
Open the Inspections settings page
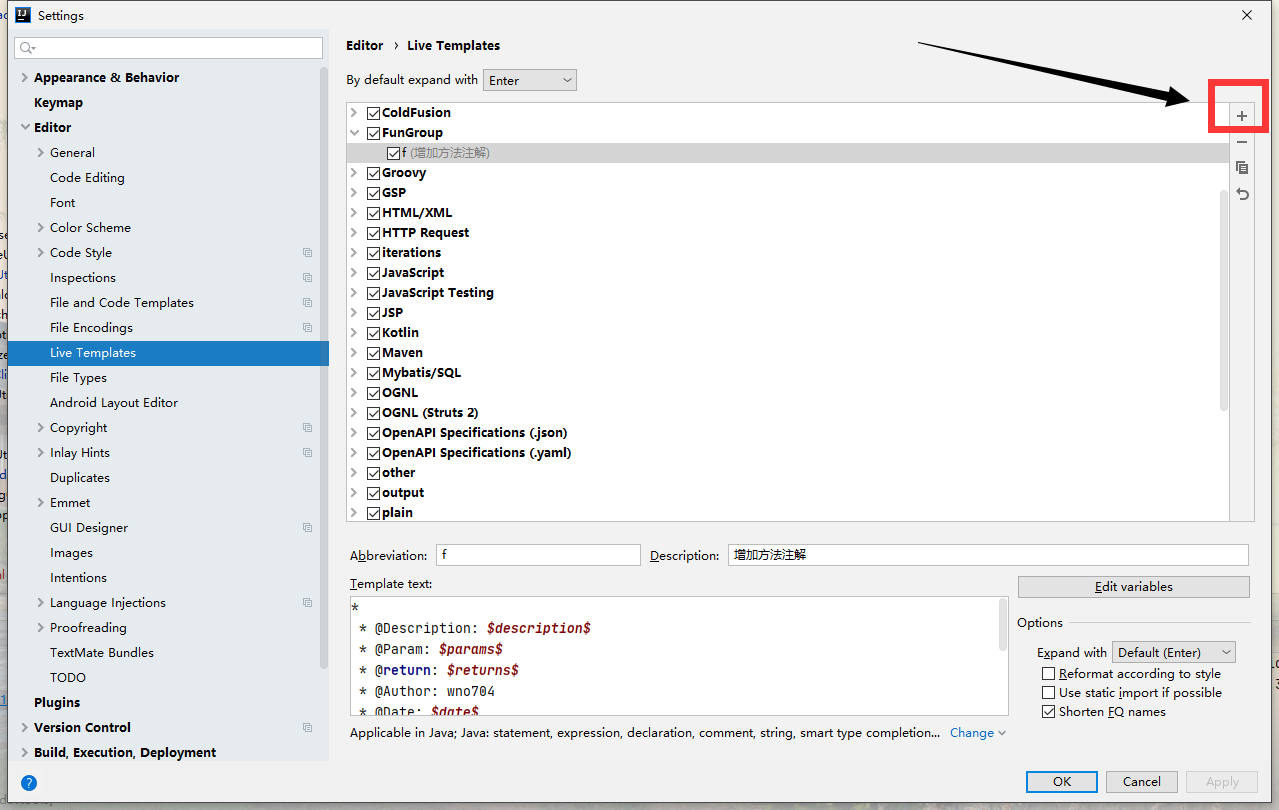(82, 278)
